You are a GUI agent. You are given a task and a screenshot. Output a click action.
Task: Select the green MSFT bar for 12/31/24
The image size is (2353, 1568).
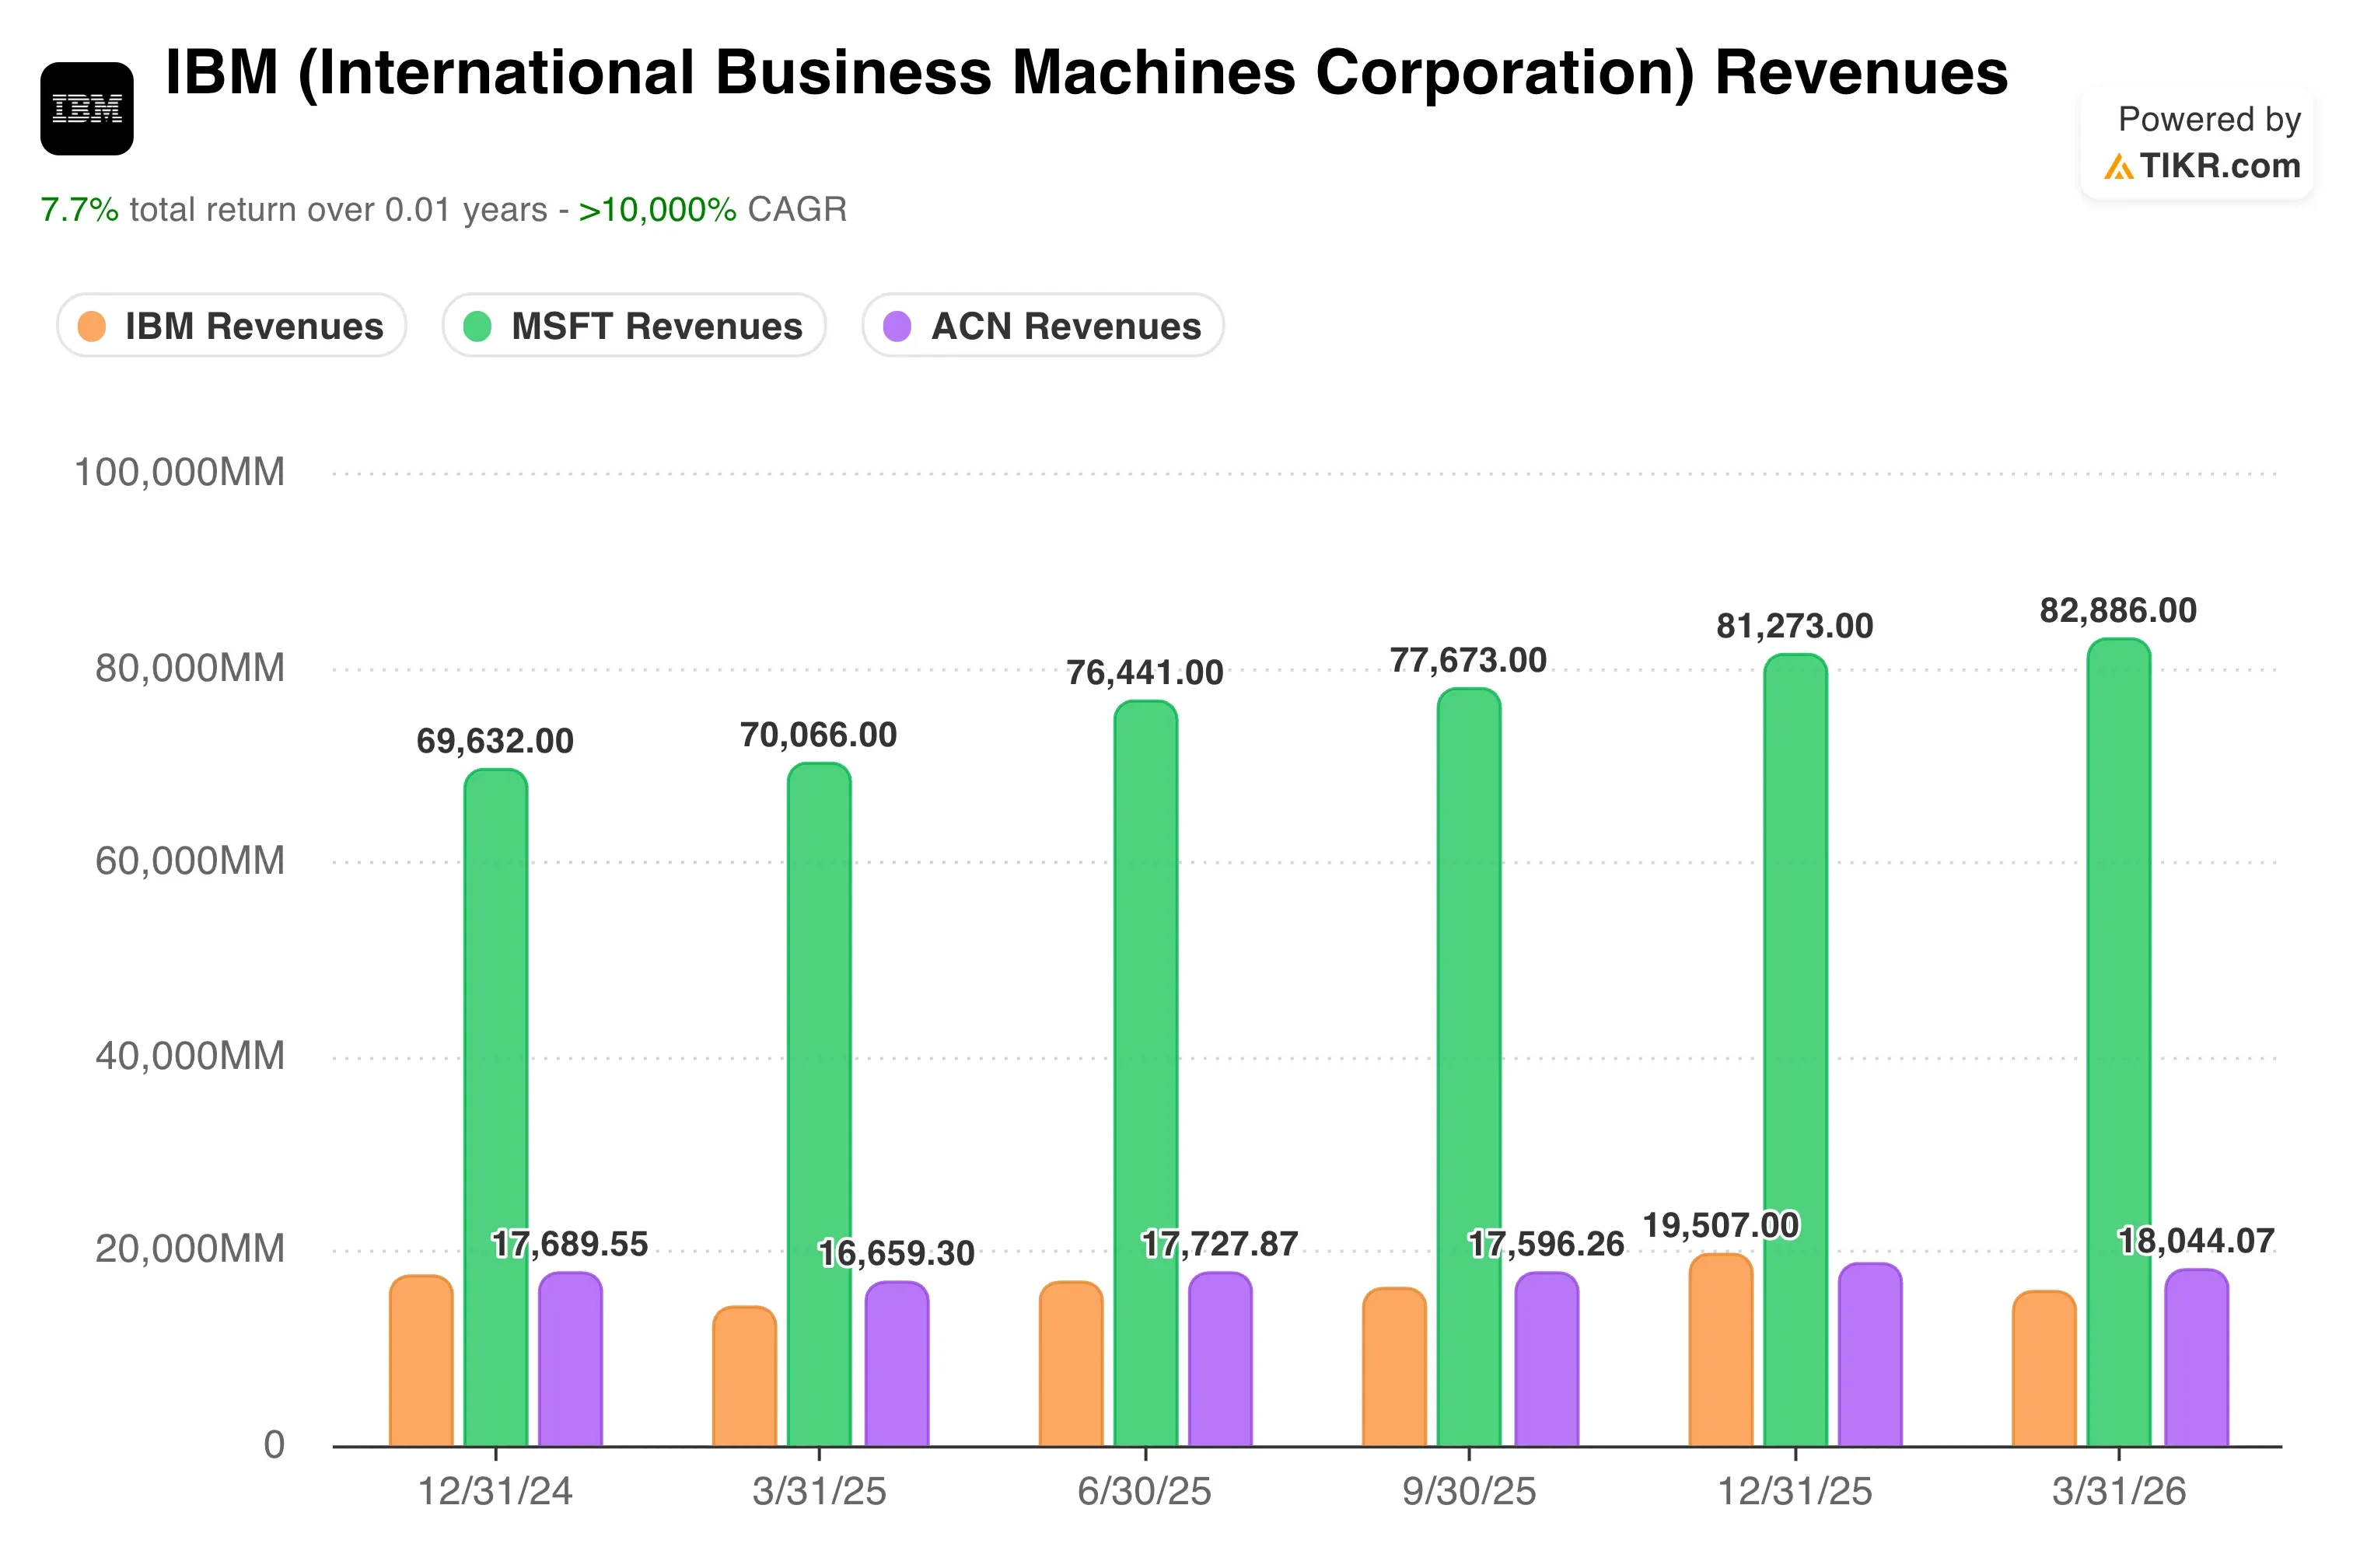[x=496, y=1107]
